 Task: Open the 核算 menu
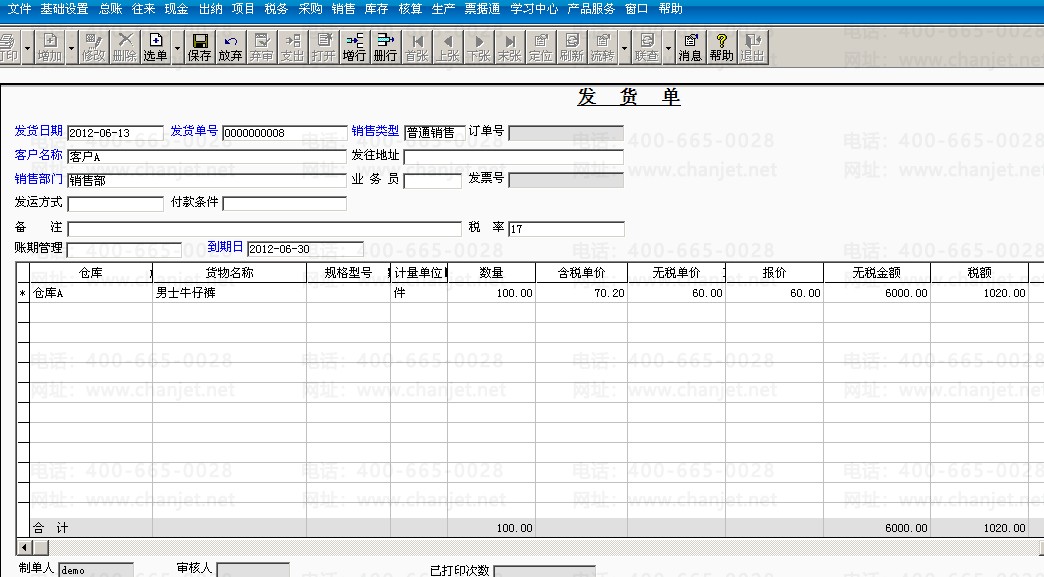[x=409, y=9]
